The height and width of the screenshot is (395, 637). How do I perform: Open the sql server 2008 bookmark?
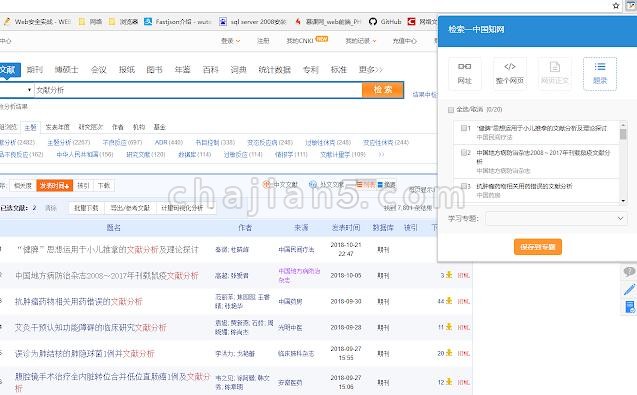pyautogui.click(x=252, y=22)
